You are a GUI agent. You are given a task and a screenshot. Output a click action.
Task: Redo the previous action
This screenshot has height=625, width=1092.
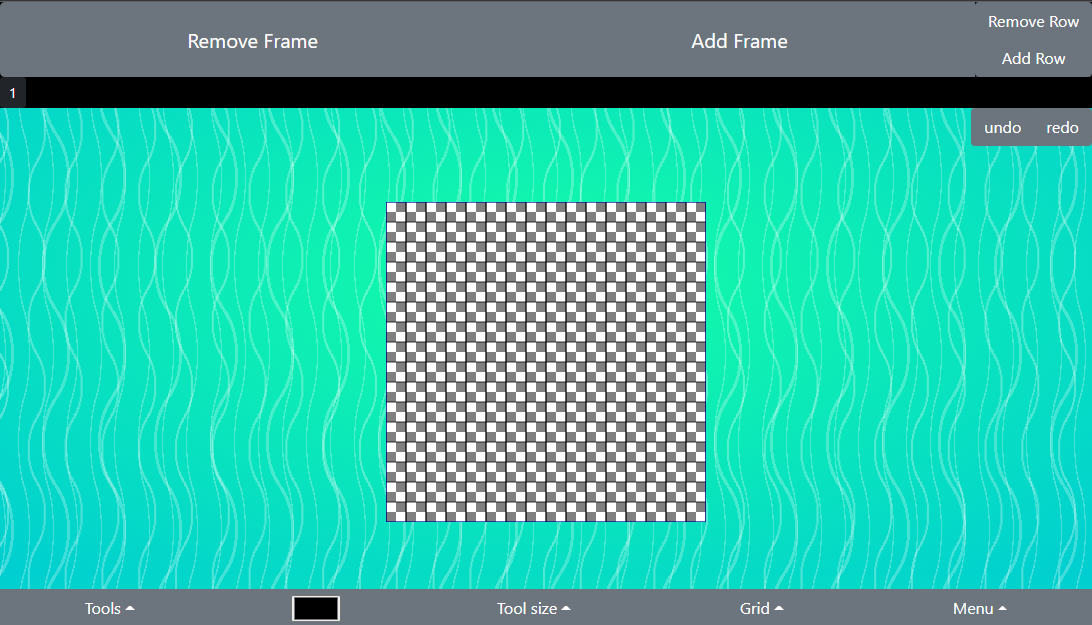1062,128
